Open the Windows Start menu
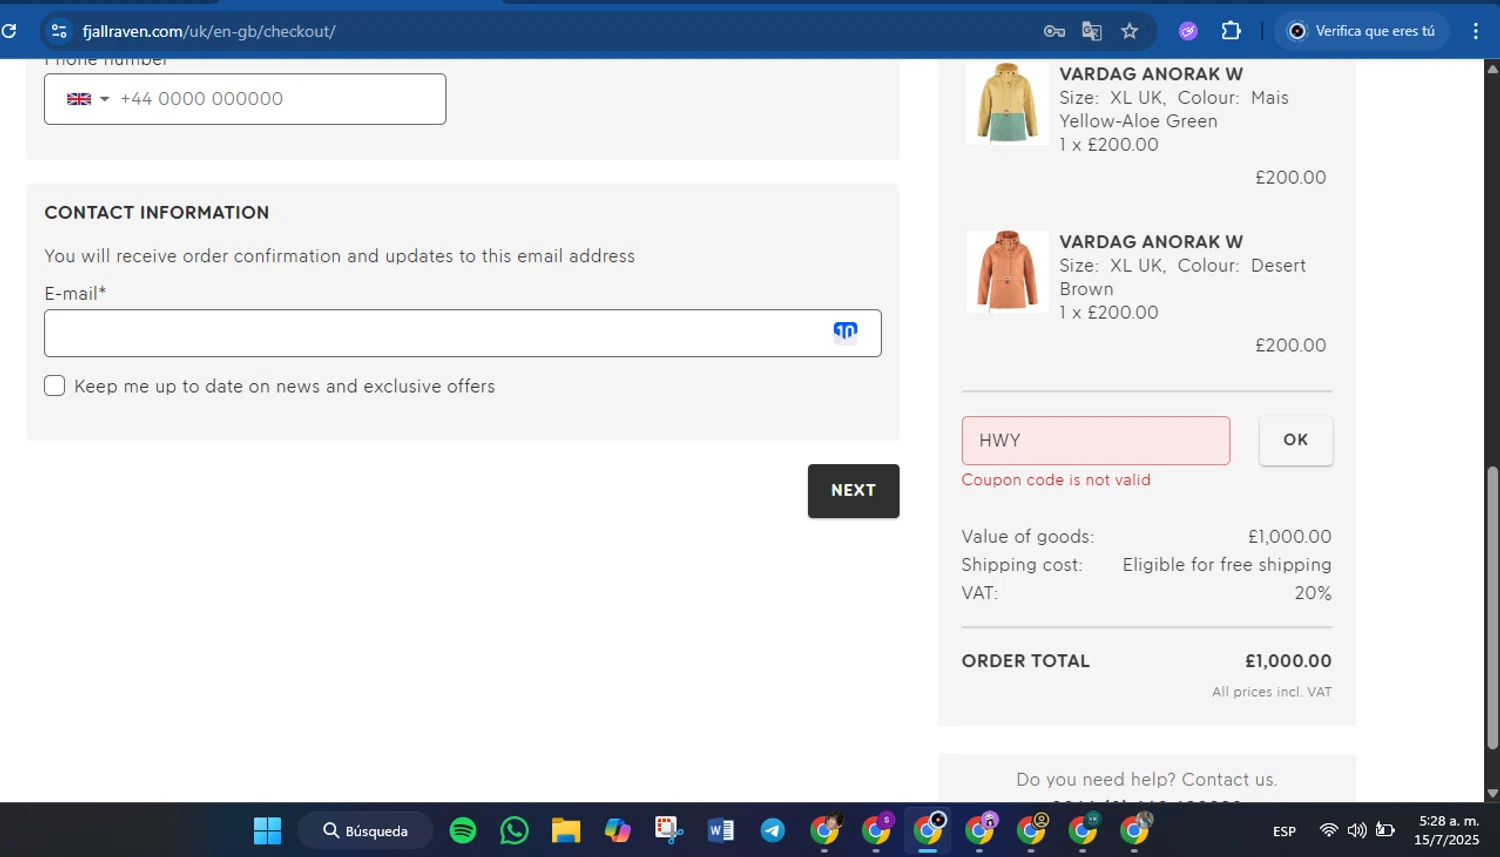 point(267,831)
